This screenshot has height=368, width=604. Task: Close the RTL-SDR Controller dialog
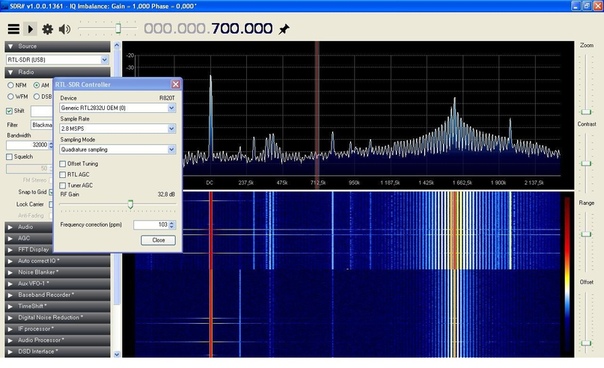[176, 84]
